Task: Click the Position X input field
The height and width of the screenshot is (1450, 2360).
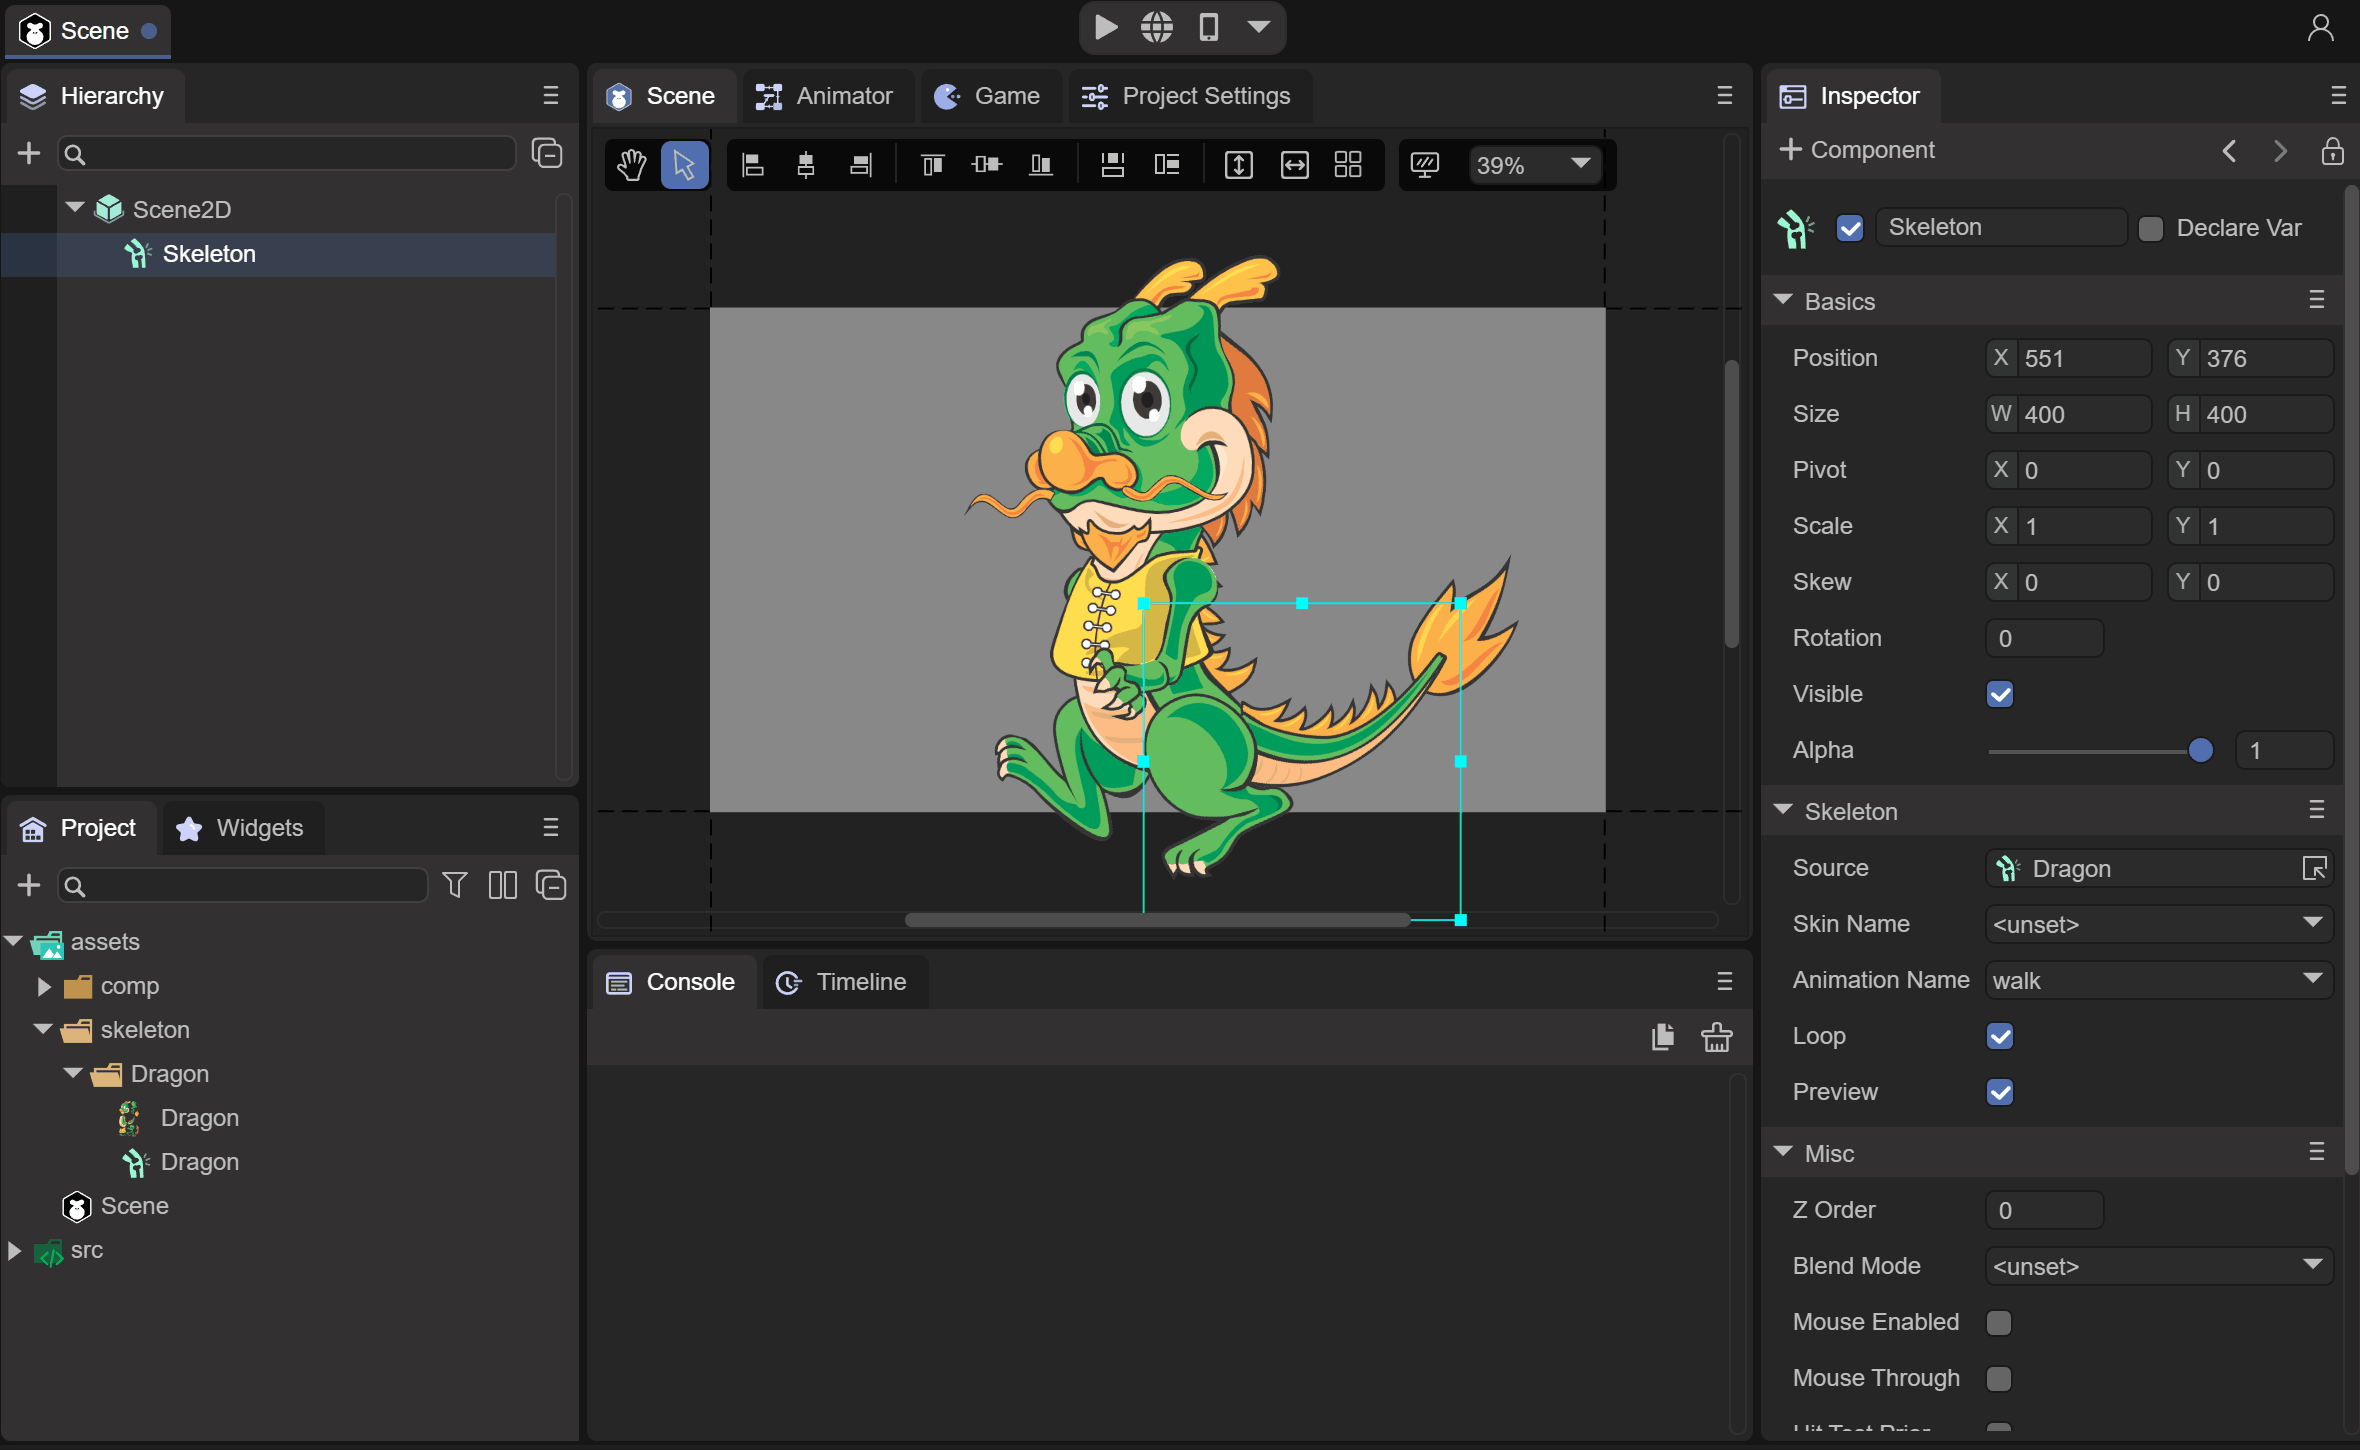Action: click(2081, 358)
